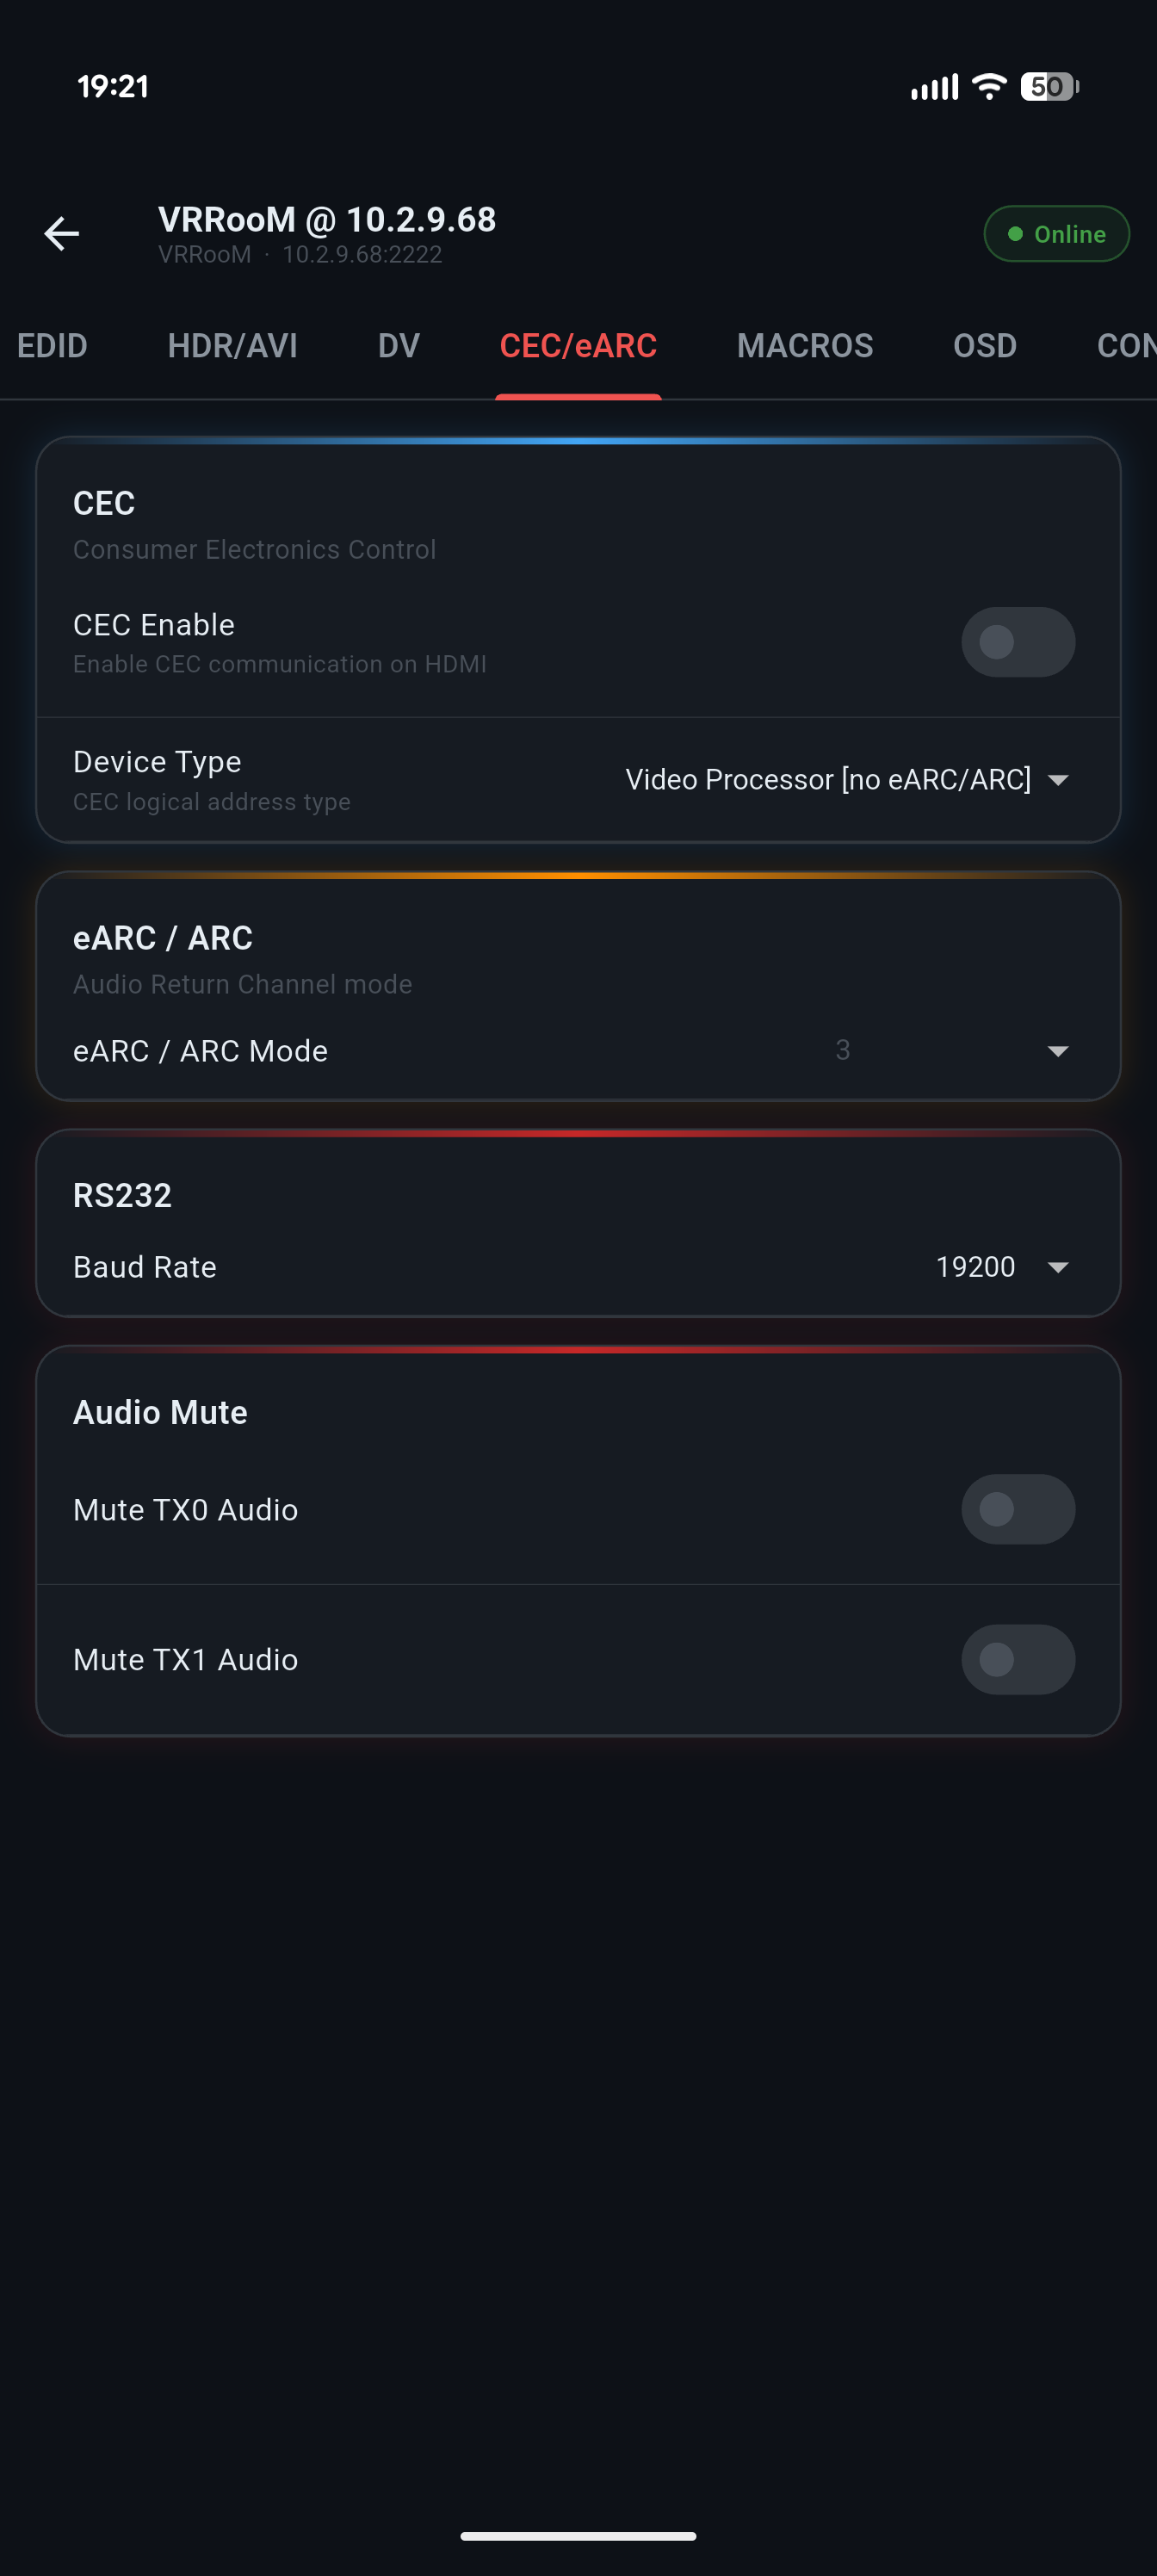Tap the cellular signal bars icon
The height and width of the screenshot is (2576, 1157).
934,88
